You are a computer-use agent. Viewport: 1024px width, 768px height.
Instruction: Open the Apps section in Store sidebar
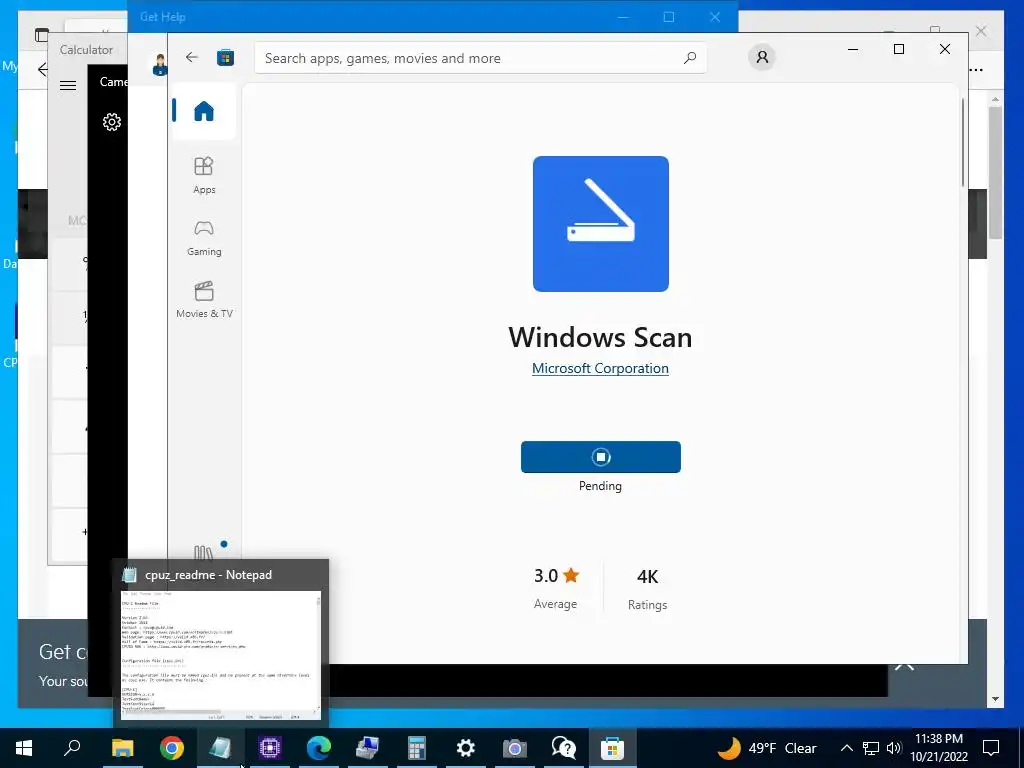pyautogui.click(x=204, y=175)
